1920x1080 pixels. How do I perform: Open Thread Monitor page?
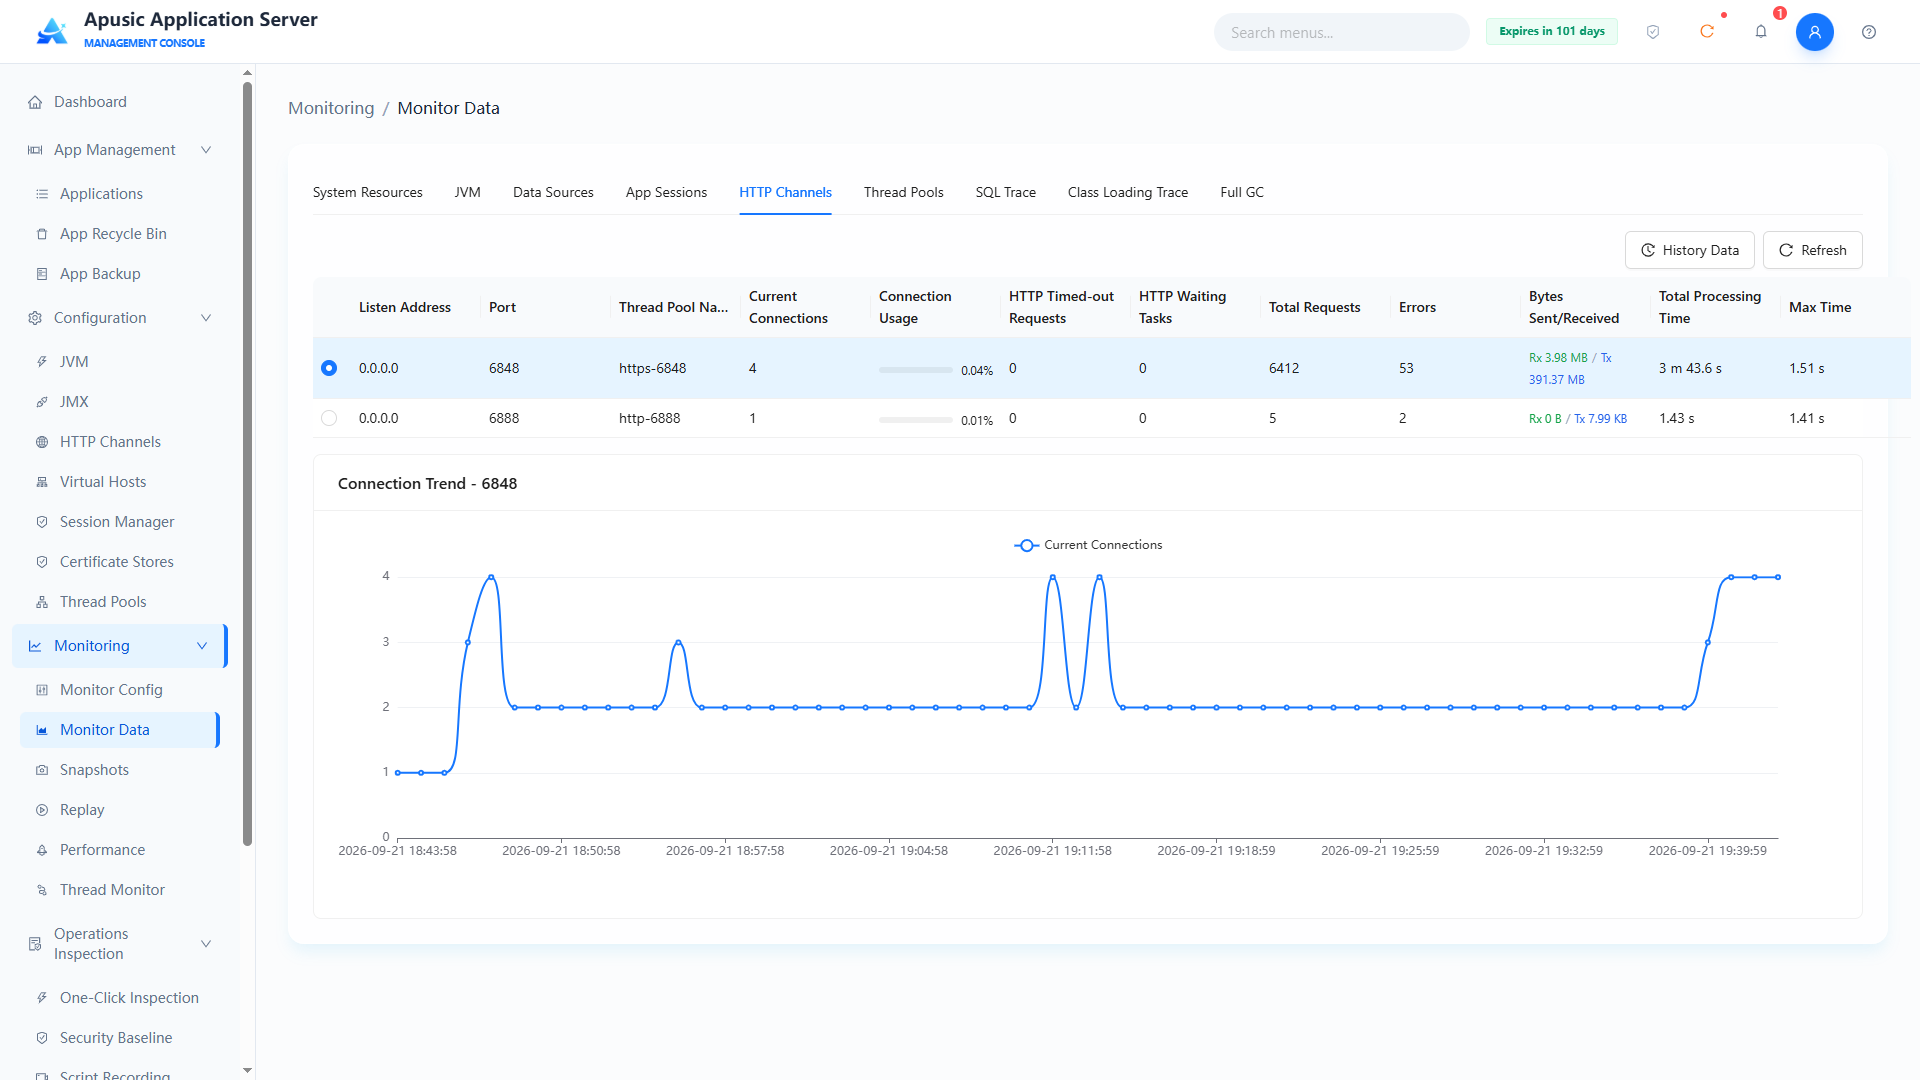click(x=120, y=890)
